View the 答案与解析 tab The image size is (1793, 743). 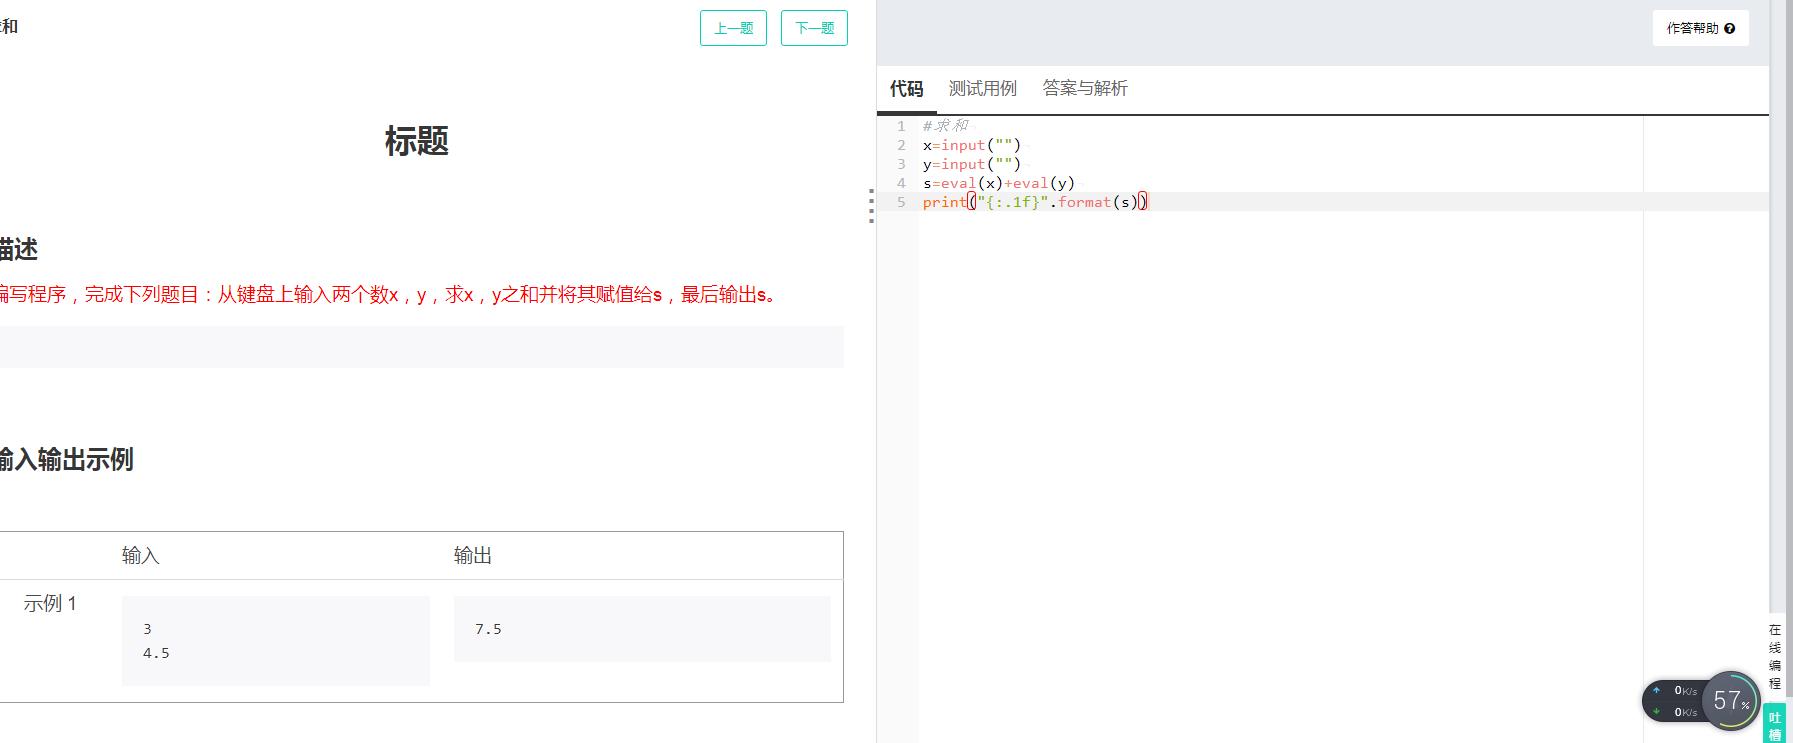pyautogui.click(x=1085, y=89)
